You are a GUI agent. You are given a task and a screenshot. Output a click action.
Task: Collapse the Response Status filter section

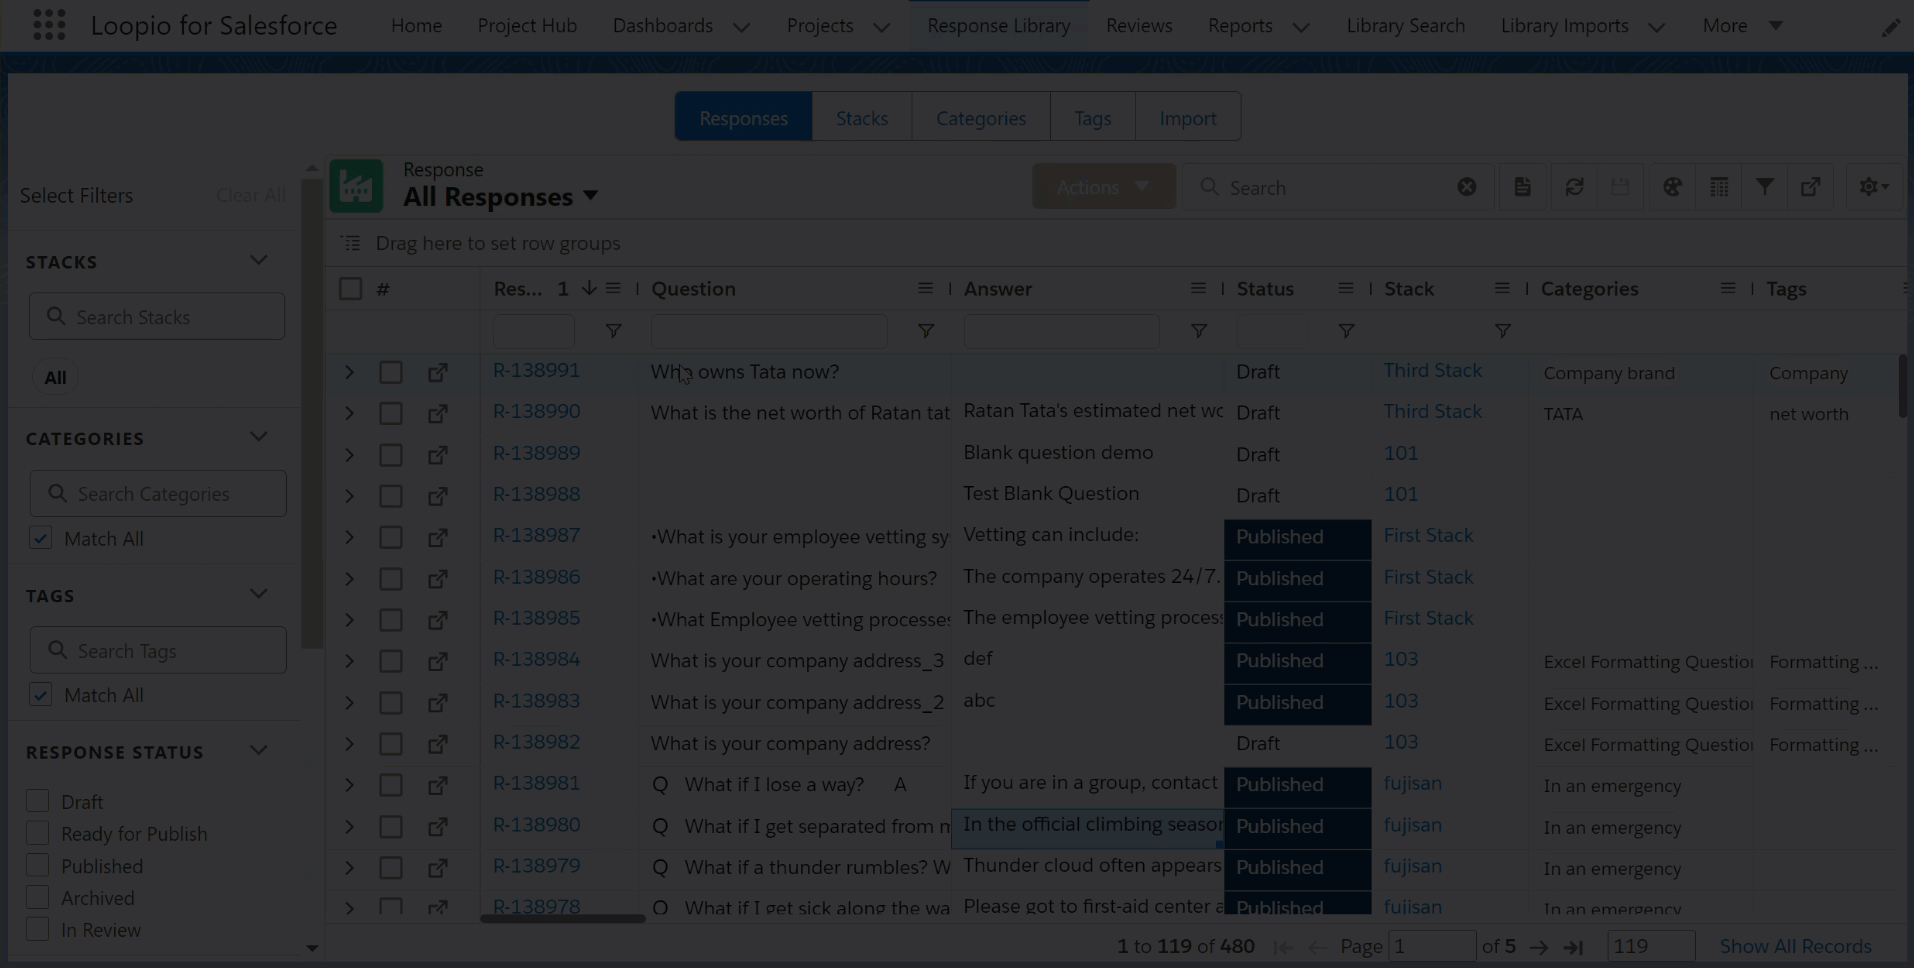(259, 751)
